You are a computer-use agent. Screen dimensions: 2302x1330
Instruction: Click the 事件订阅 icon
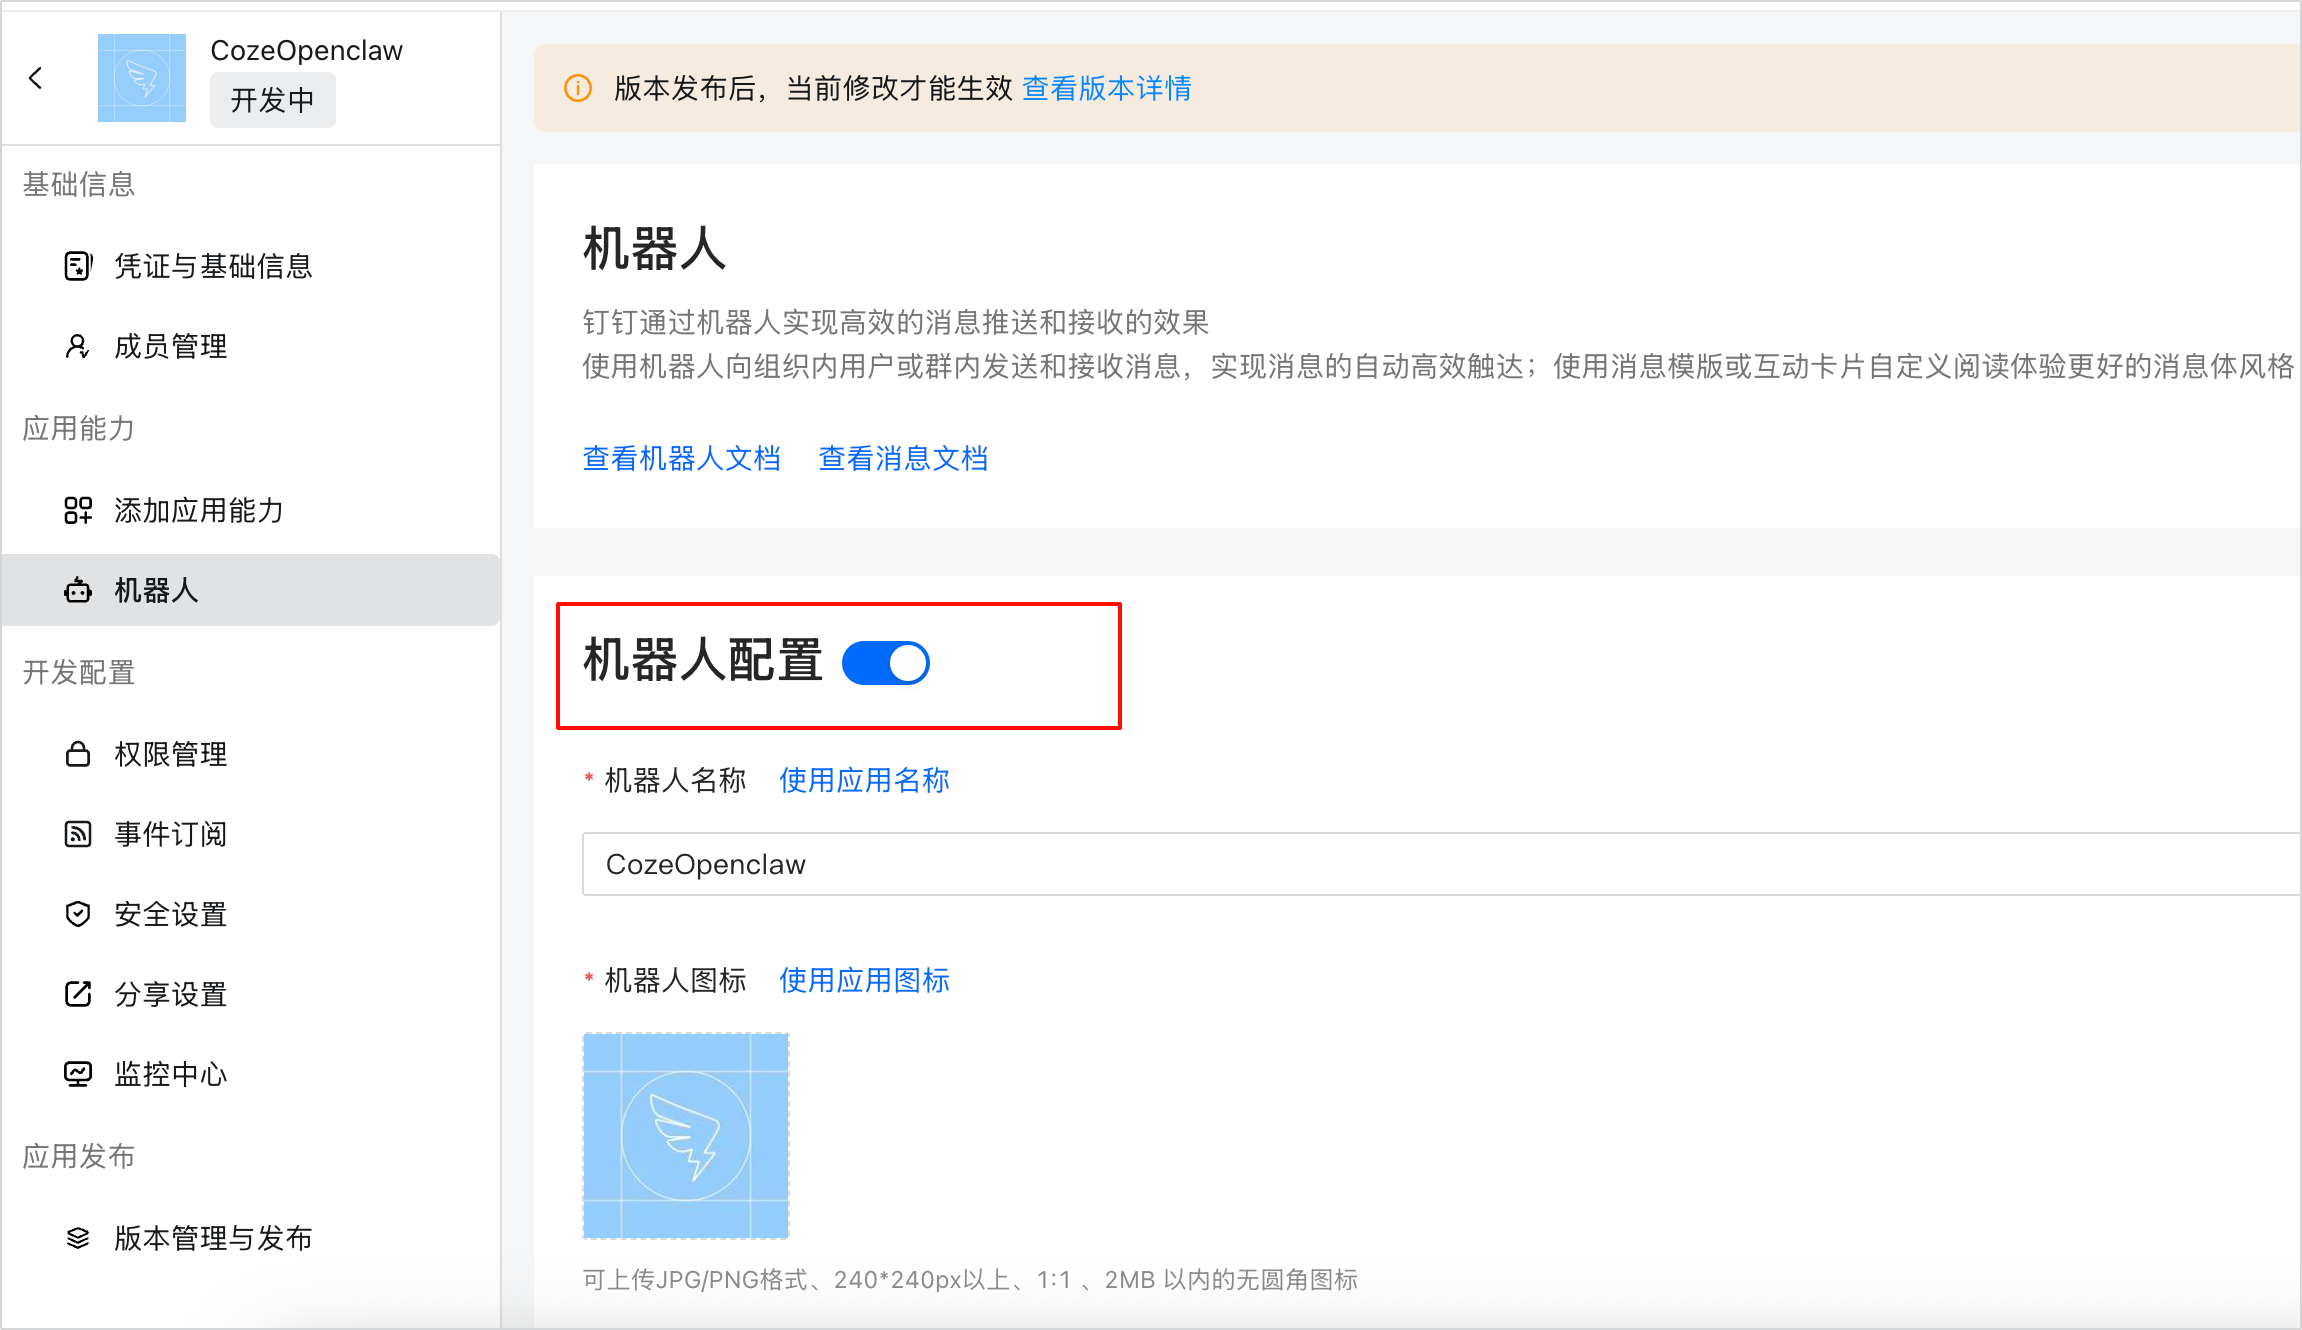79,834
